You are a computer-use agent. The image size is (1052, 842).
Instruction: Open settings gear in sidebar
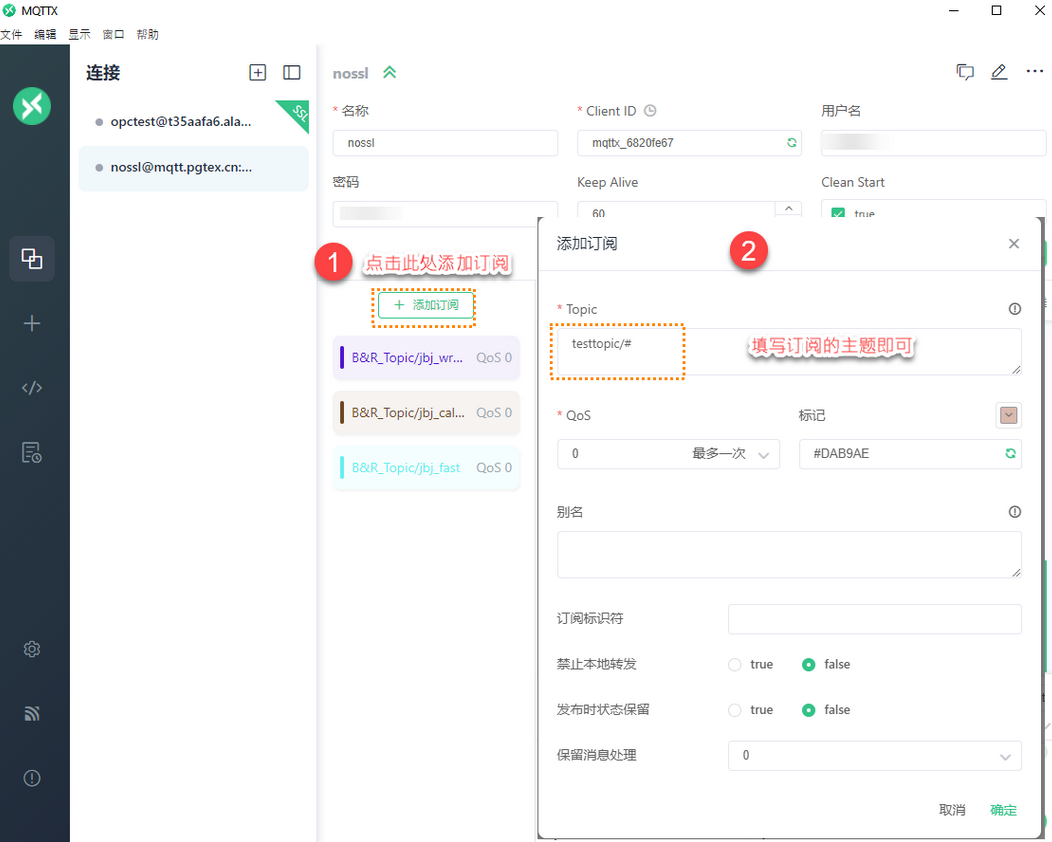point(32,649)
